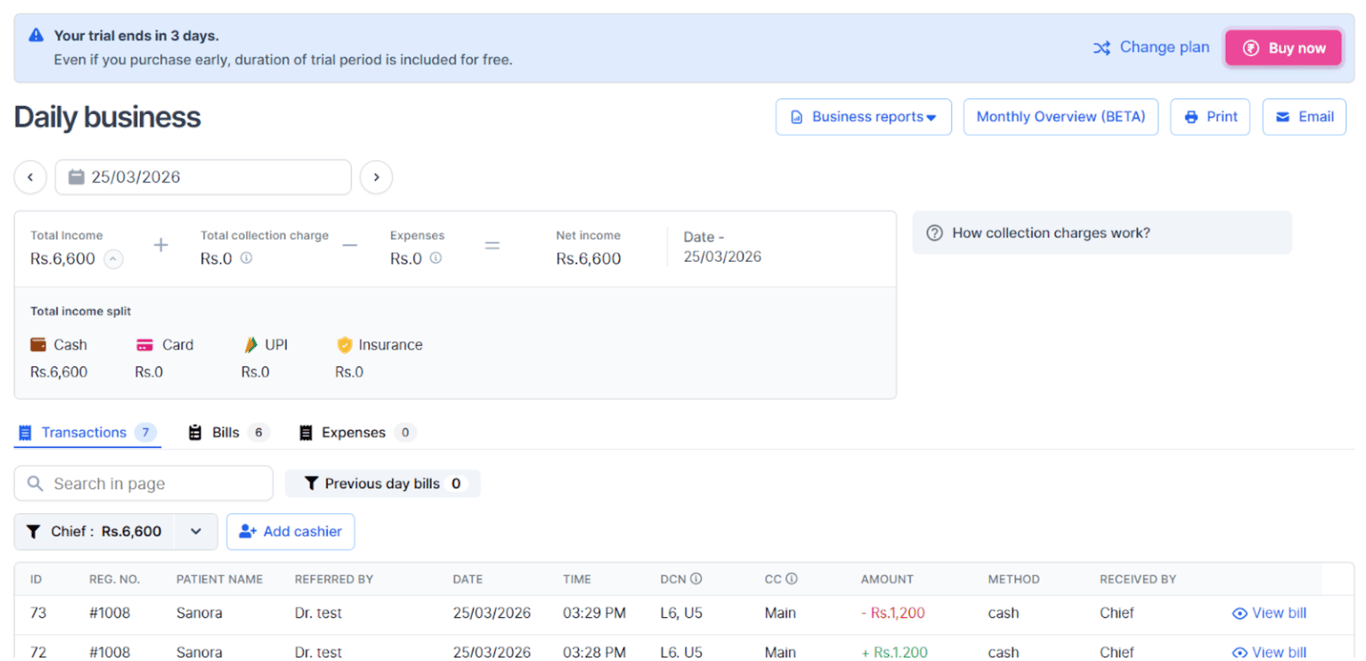Screen dimensions: 1366x661
Task: Click the Search in page field
Action: (x=143, y=483)
